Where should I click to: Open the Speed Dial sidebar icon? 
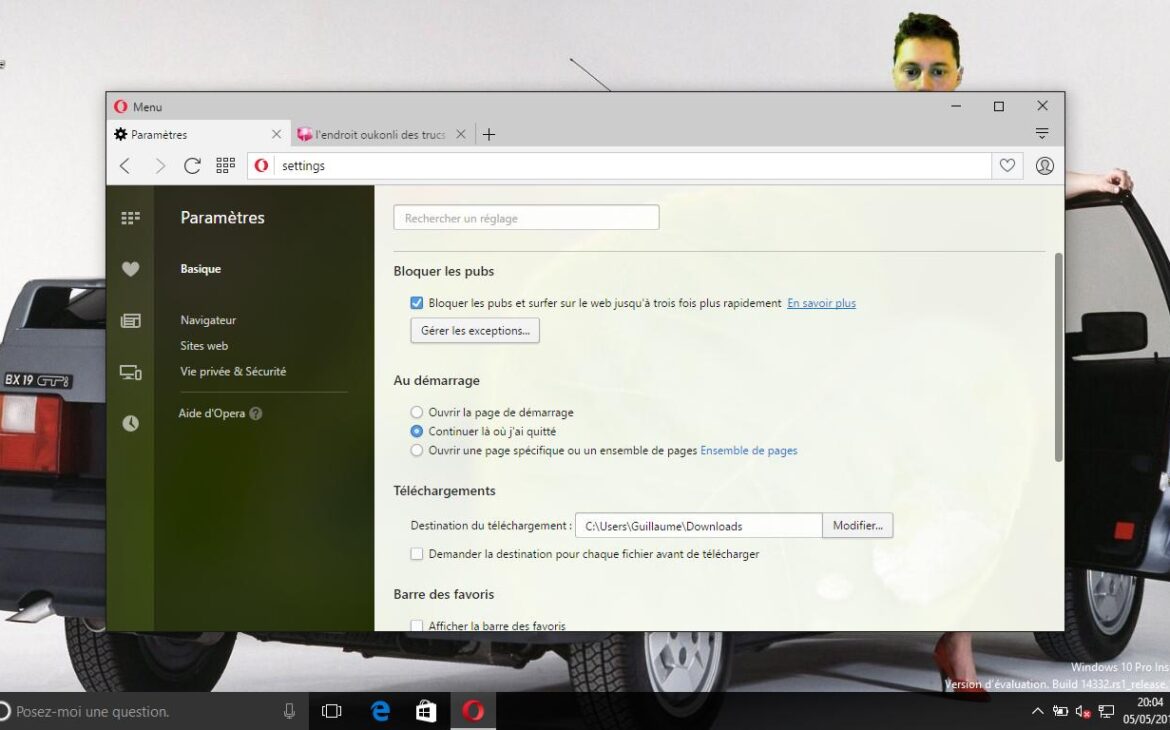tap(130, 217)
